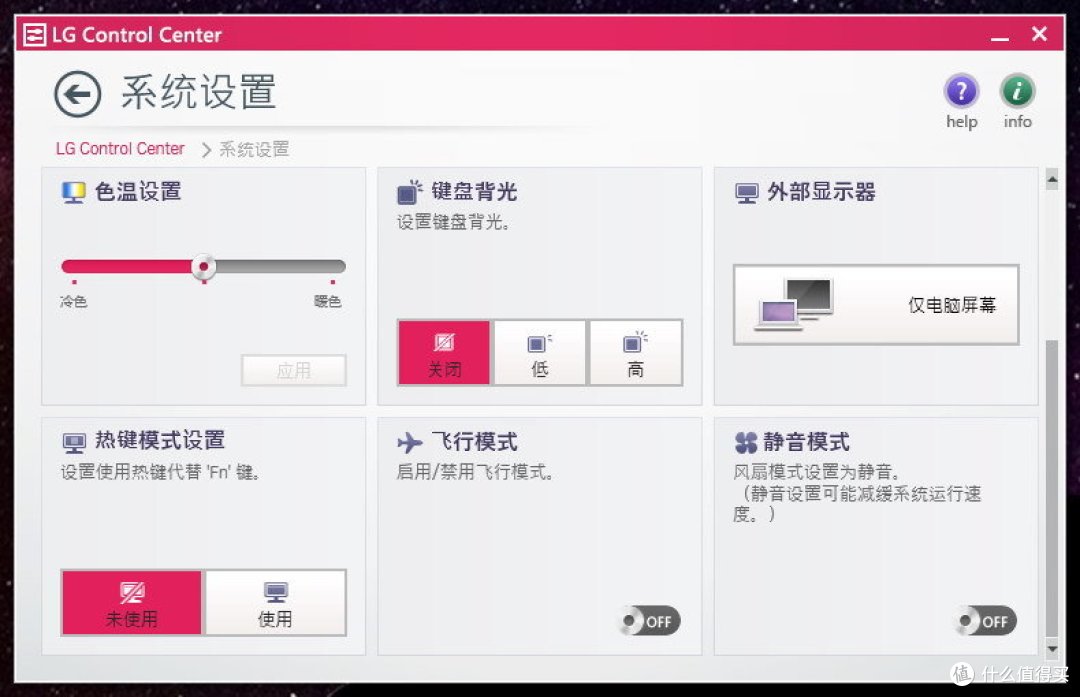Click the hotkey mode settings icon
This screenshot has width=1080, height=697.
(74, 443)
